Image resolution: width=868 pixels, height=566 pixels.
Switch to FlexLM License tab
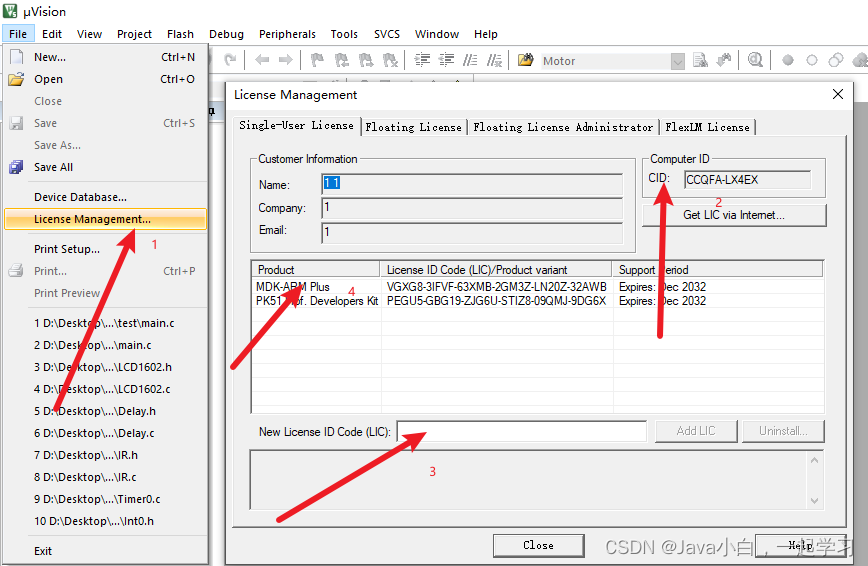tap(707, 127)
